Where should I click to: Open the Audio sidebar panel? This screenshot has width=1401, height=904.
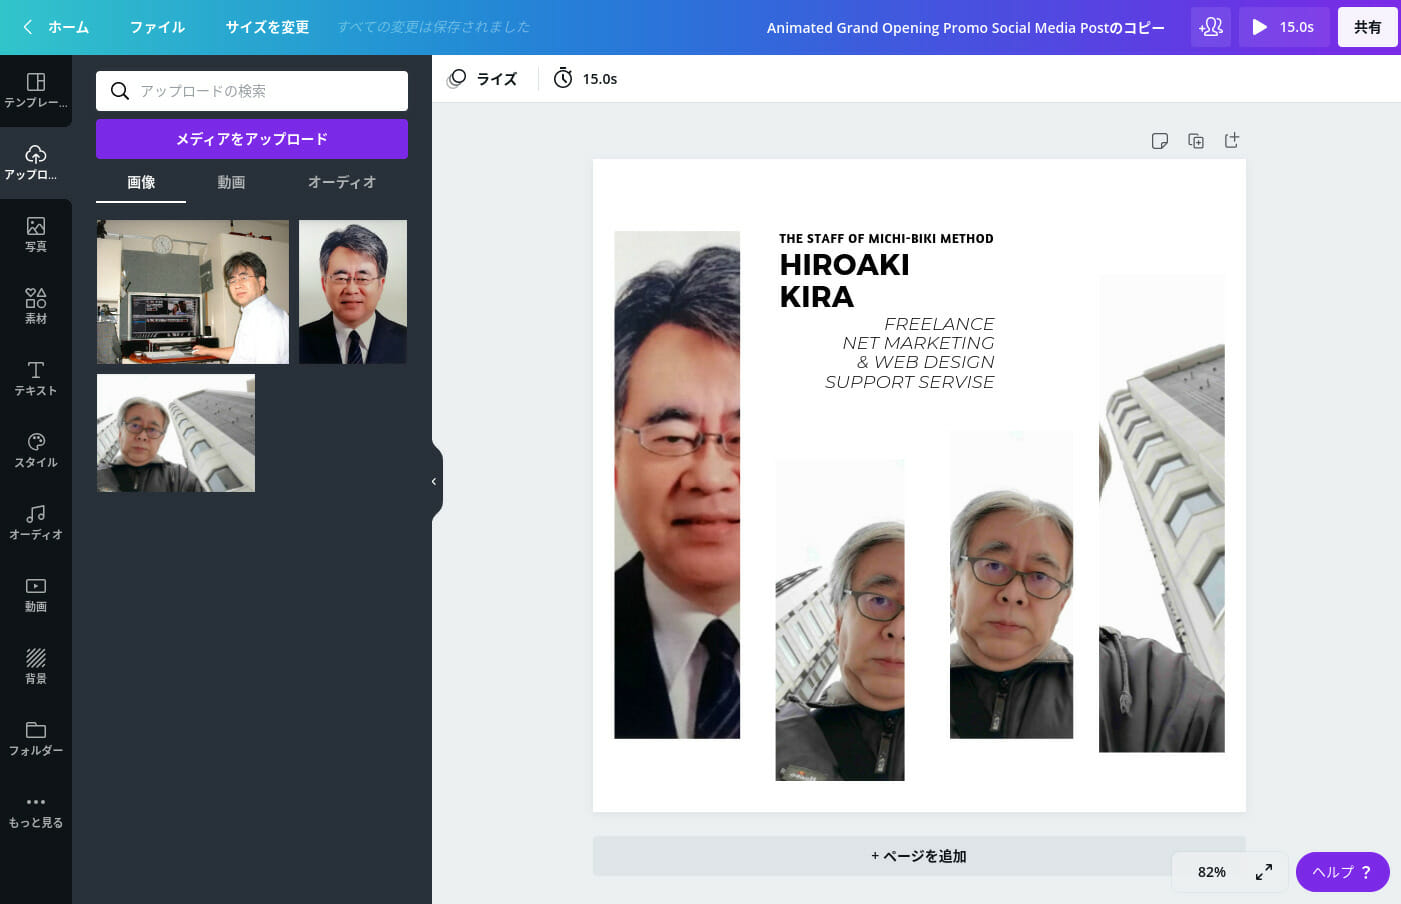(x=36, y=522)
